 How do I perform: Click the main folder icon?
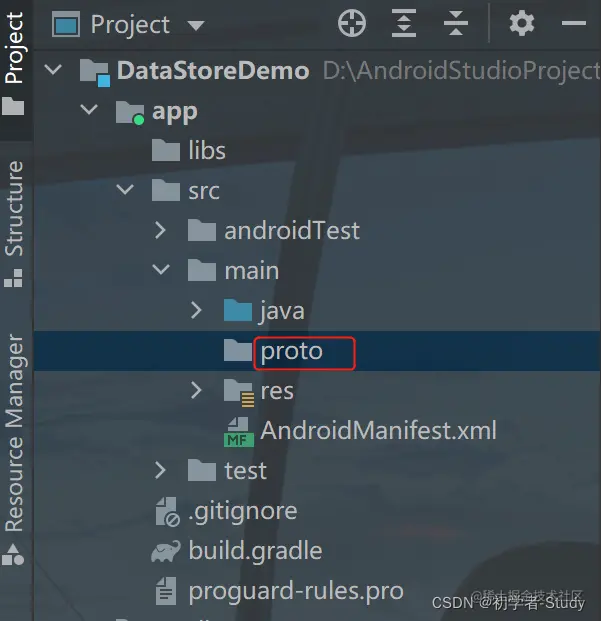click(202, 270)
